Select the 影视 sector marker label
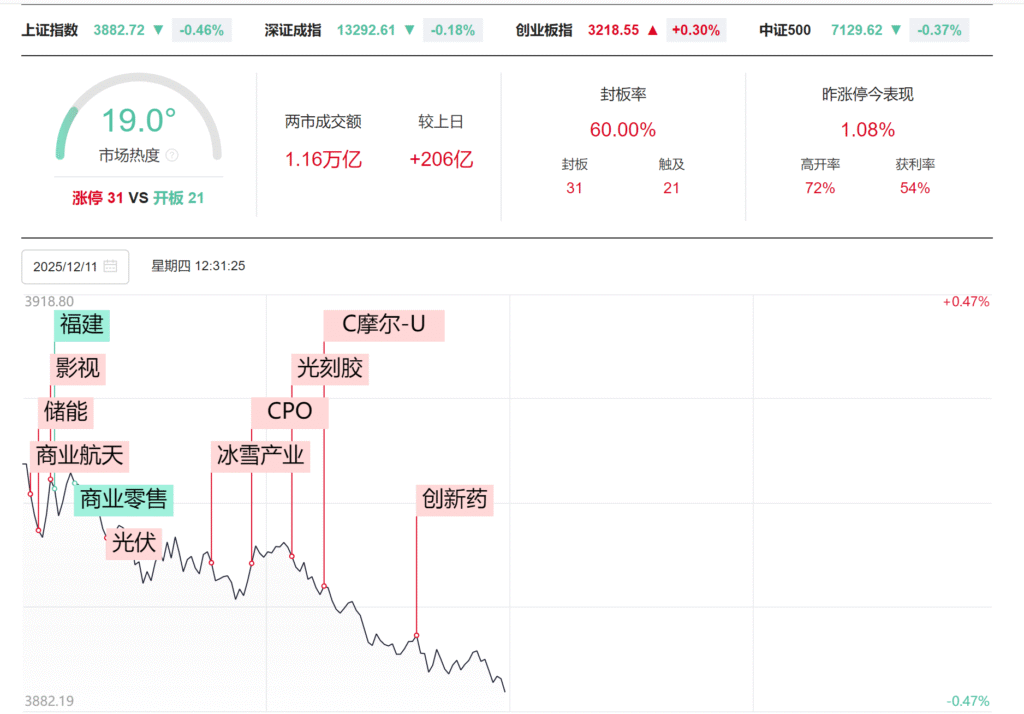1024x714 pixels. (77, 368)
